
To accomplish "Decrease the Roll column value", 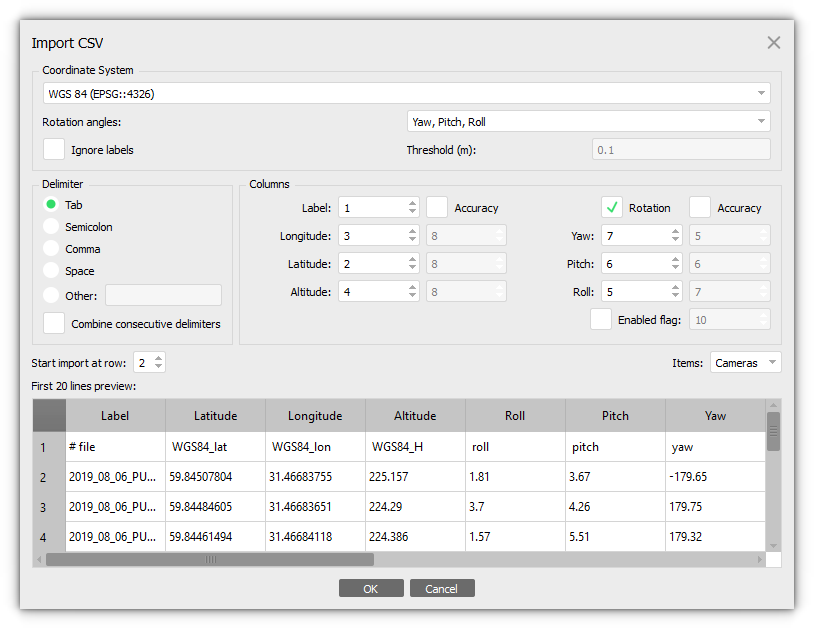I will point(675,296).
